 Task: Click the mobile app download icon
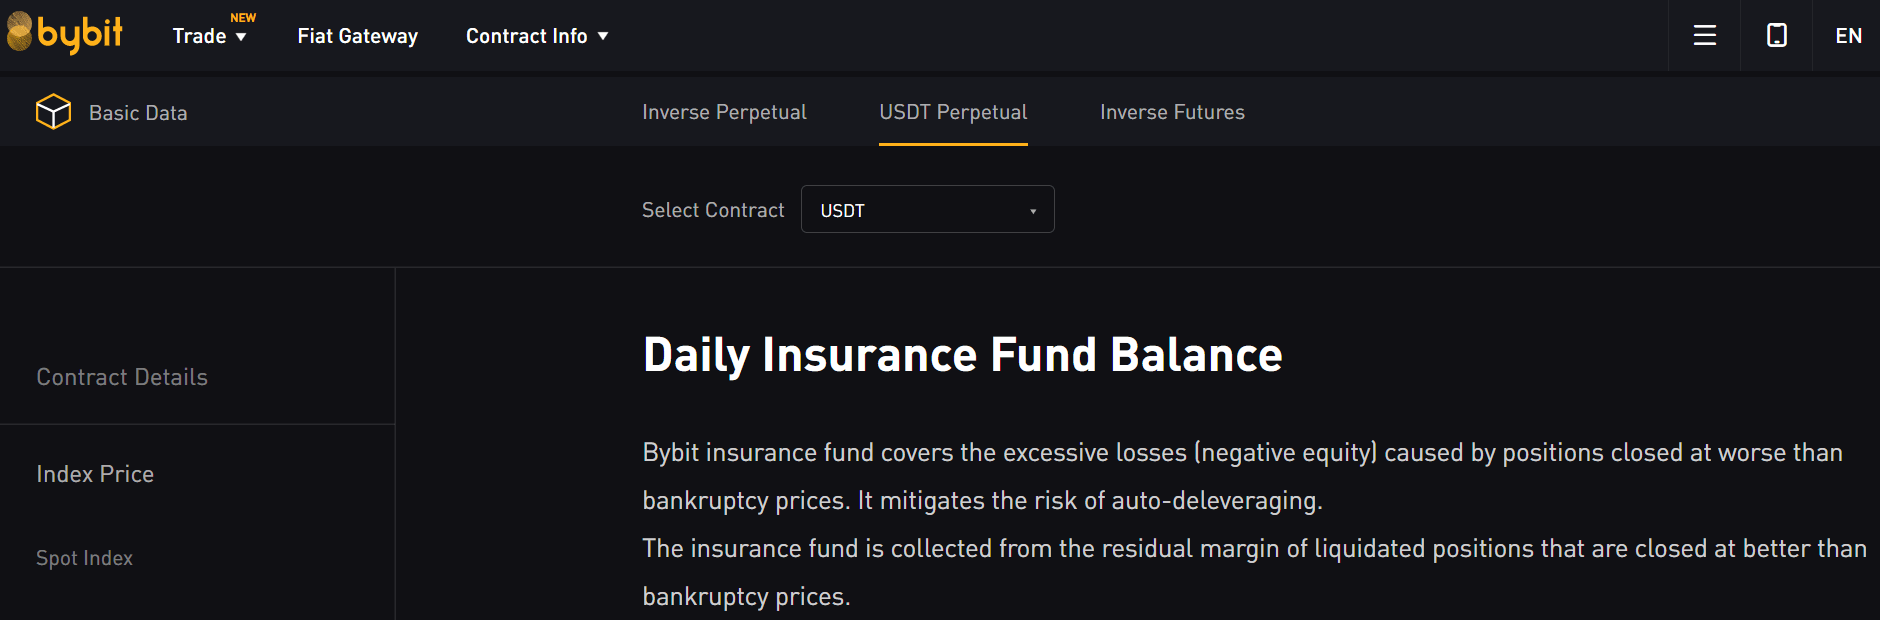click(1777, 36)
